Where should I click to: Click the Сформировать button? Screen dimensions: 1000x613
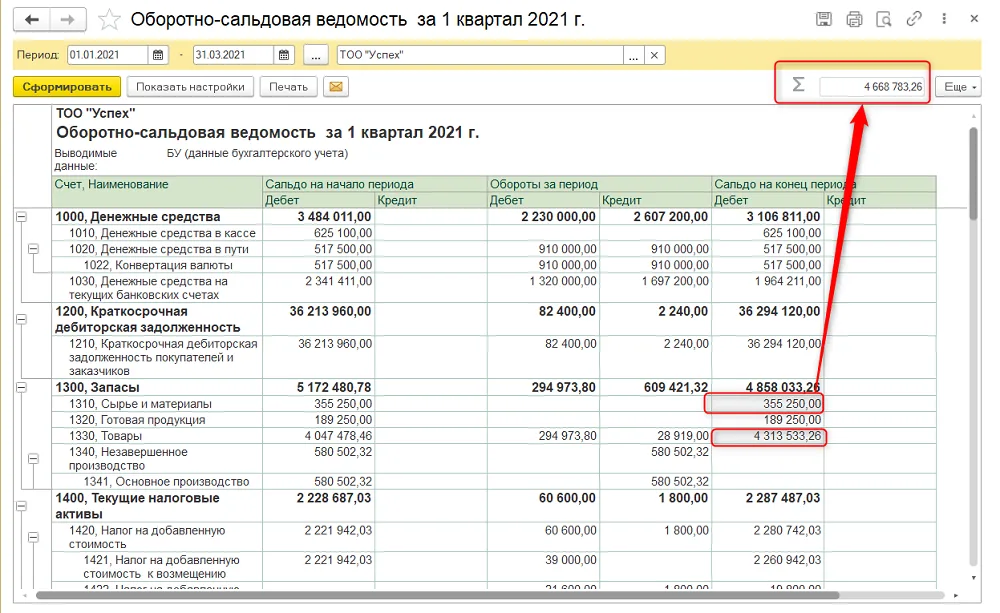67,87
